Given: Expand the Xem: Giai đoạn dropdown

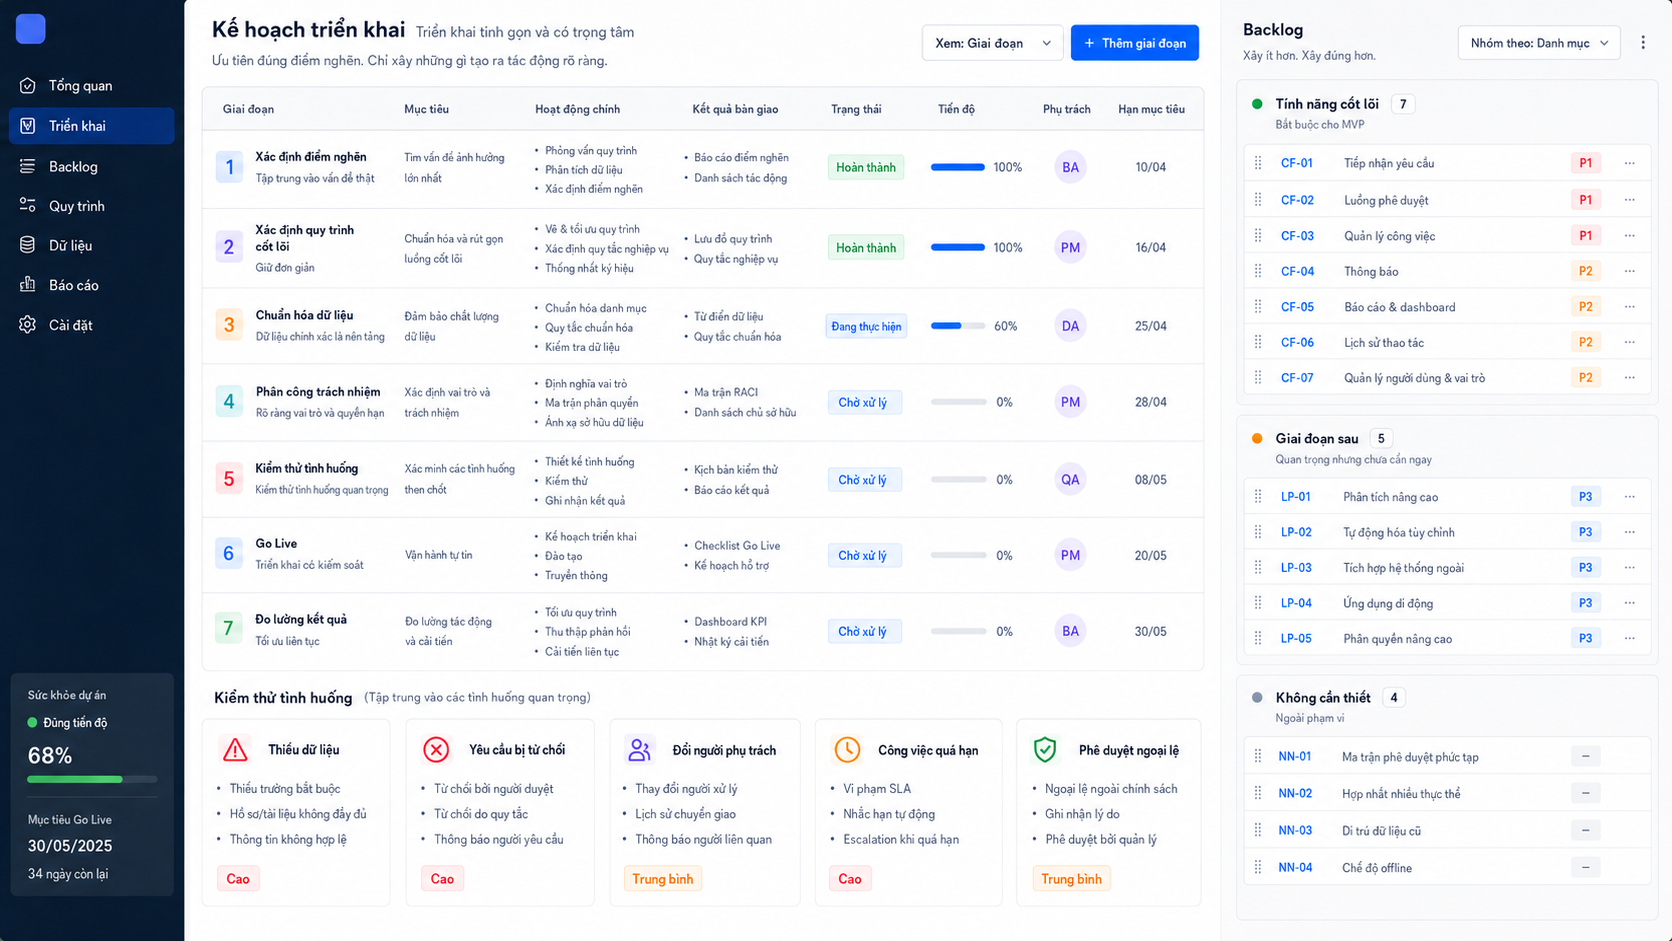Looking at the screenshot, I should (992, 43).
